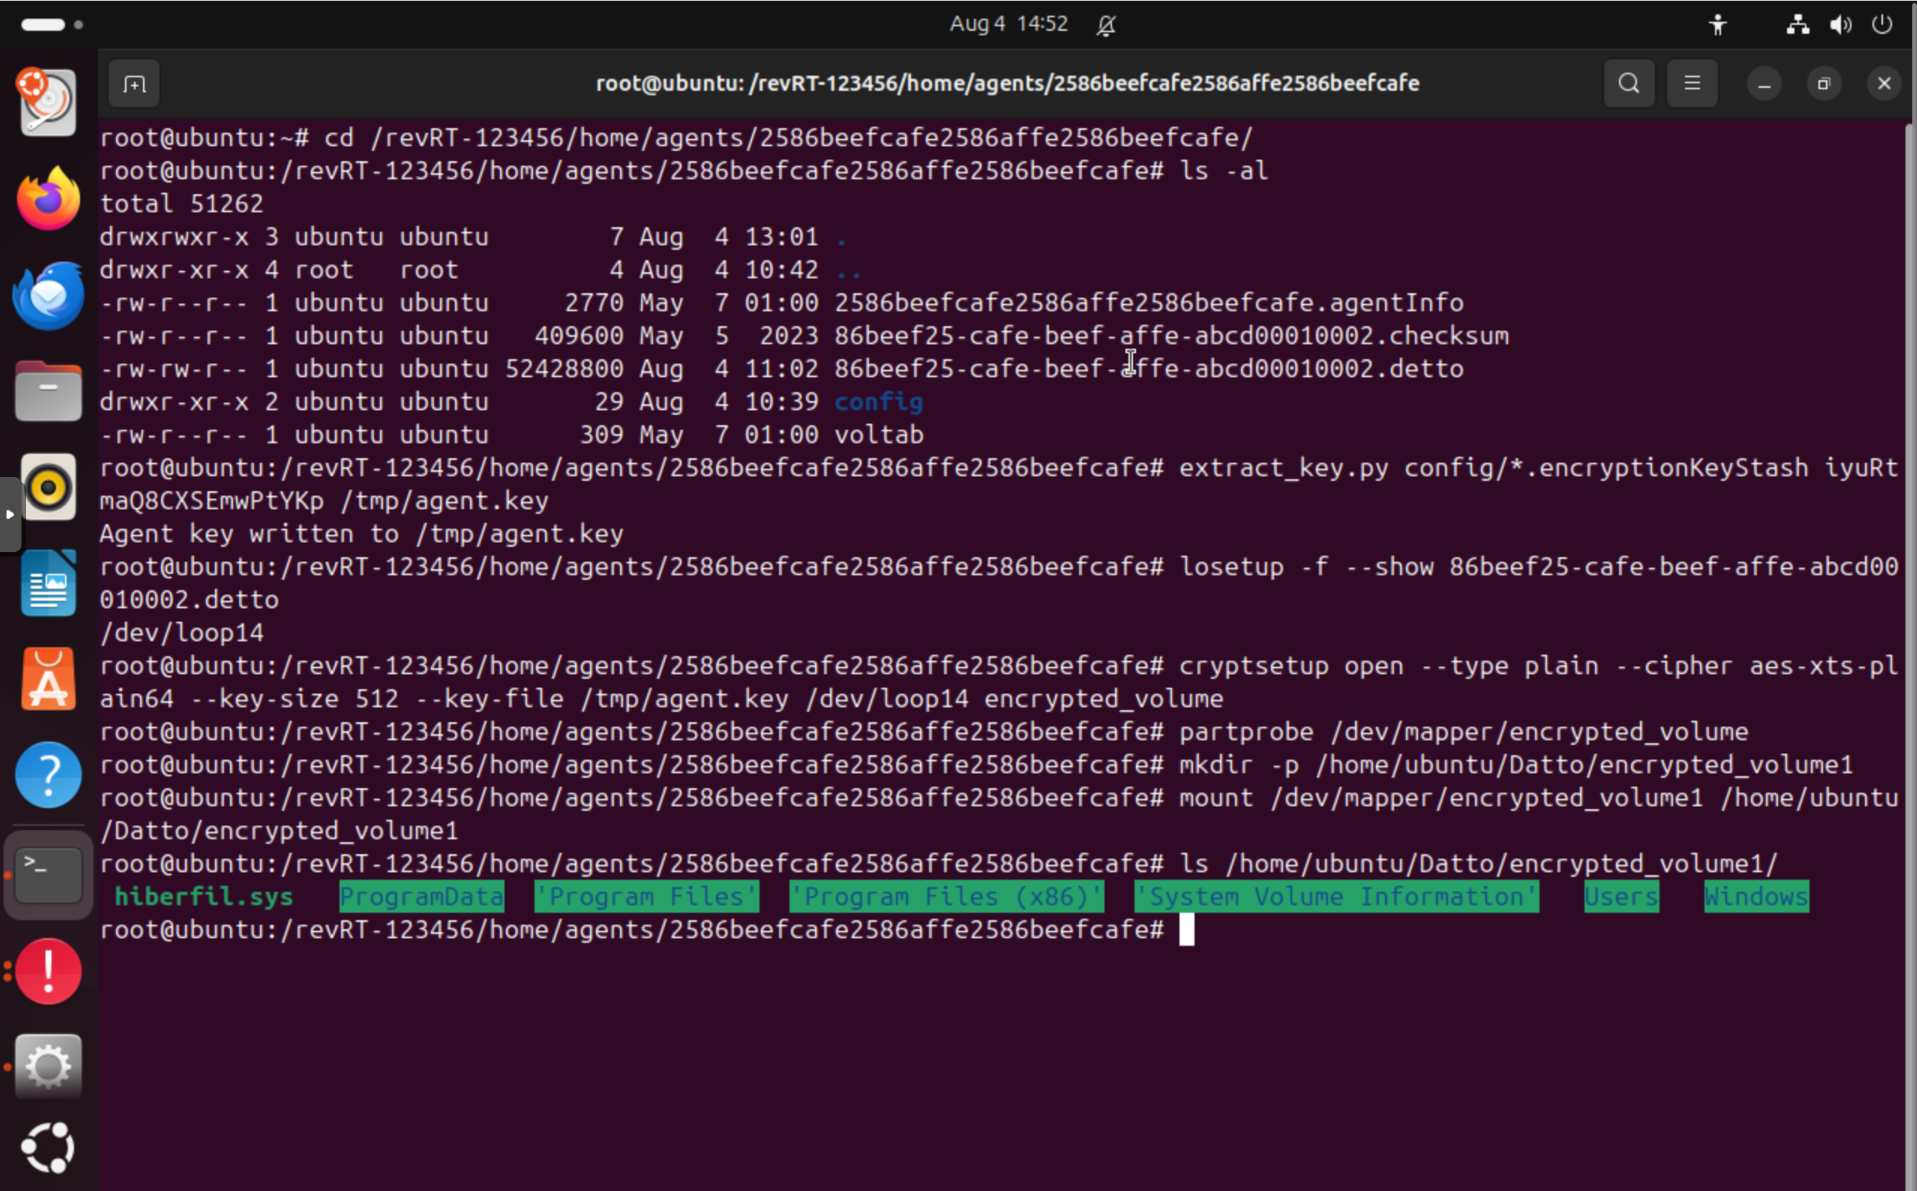Click the 'ls -al' command text
Screen dimensions: 1917x1191
click(x=1224, y=171)
